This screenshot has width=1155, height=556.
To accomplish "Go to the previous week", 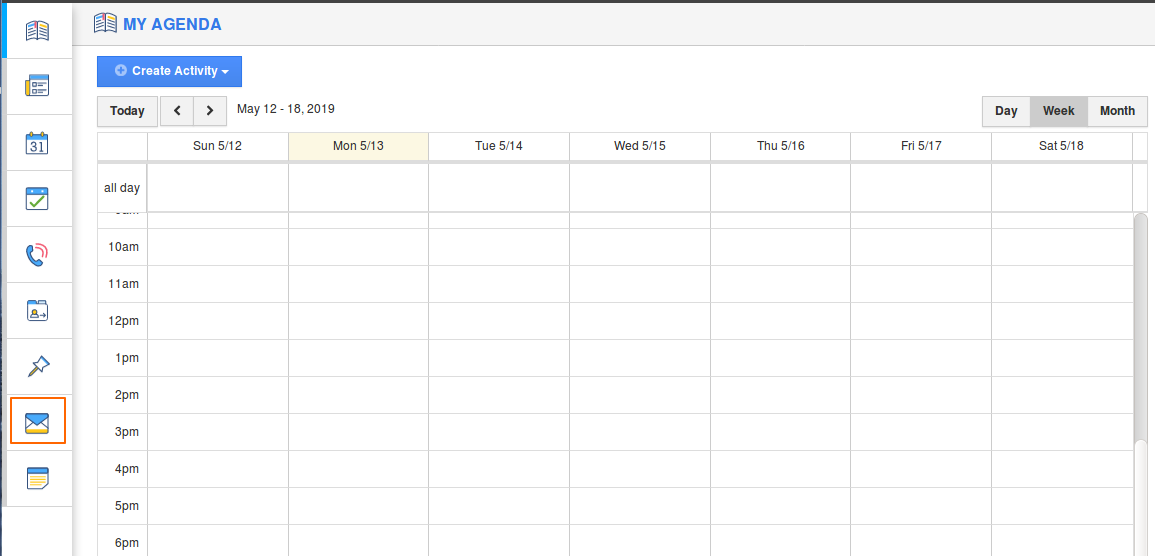I will (x=177, y=111).
